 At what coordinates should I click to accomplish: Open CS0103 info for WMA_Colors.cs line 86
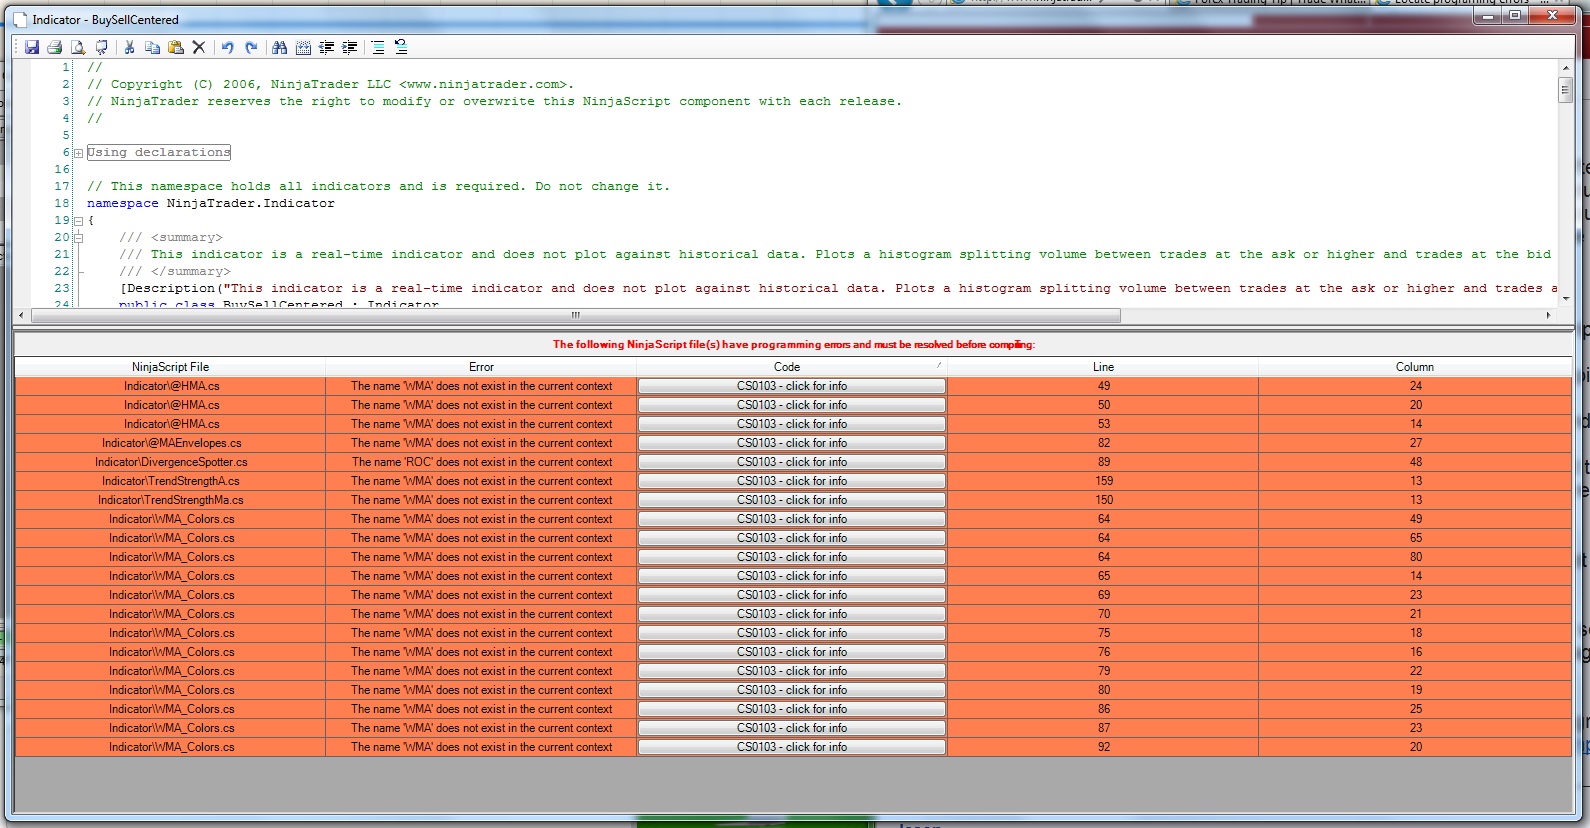792,709
